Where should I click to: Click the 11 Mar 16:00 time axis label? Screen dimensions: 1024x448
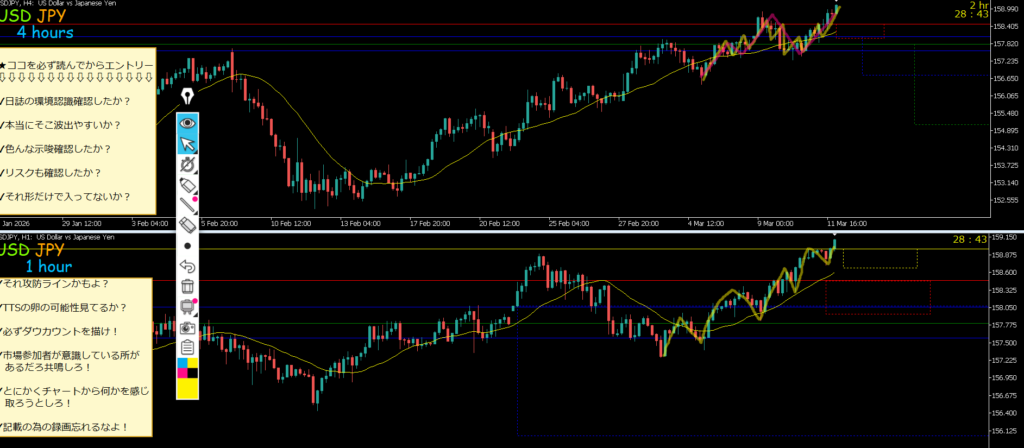pyautogui.click(x=845, y=223)
